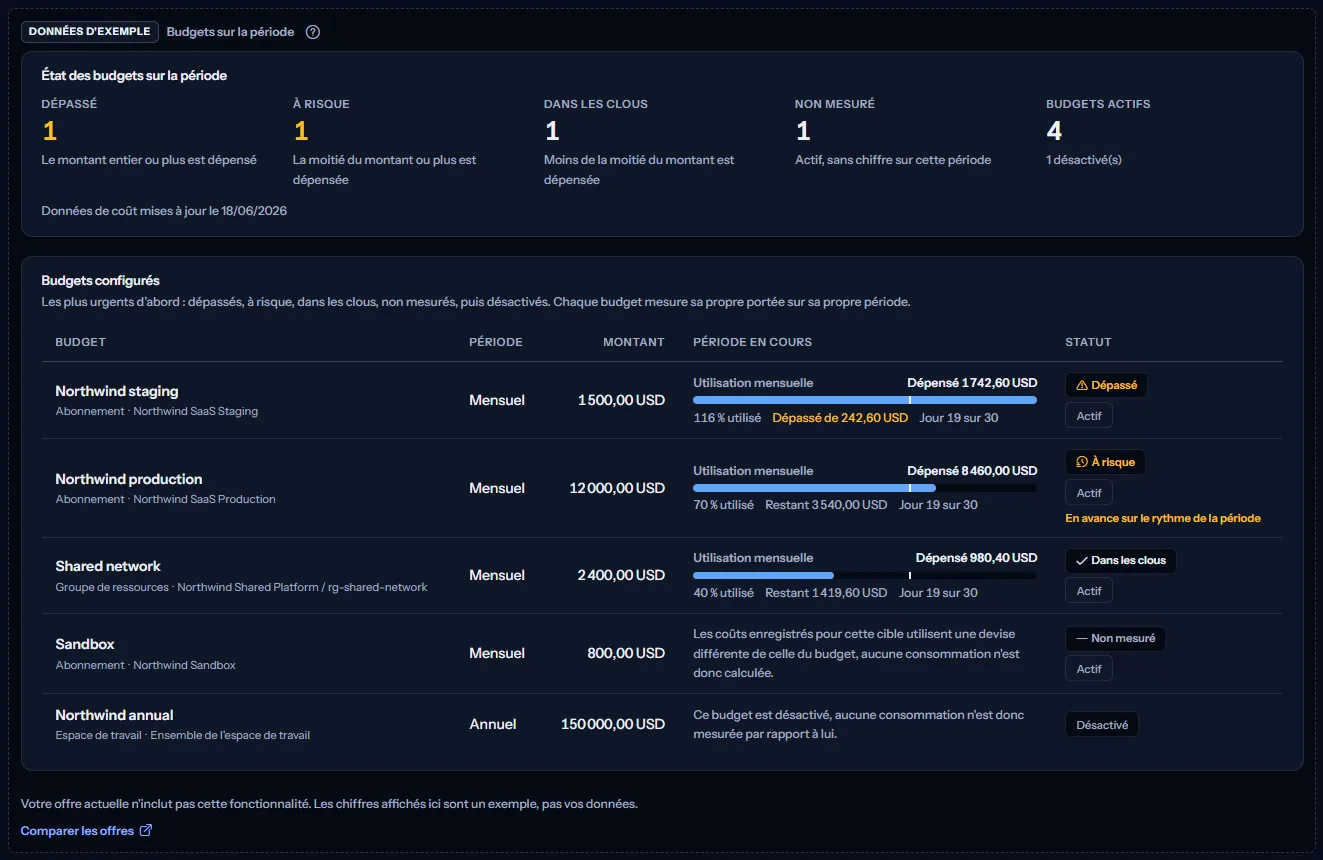Click the amount "12 000,00 USD"
This screenshot has width=1323, height=860.
pos(617,488)
